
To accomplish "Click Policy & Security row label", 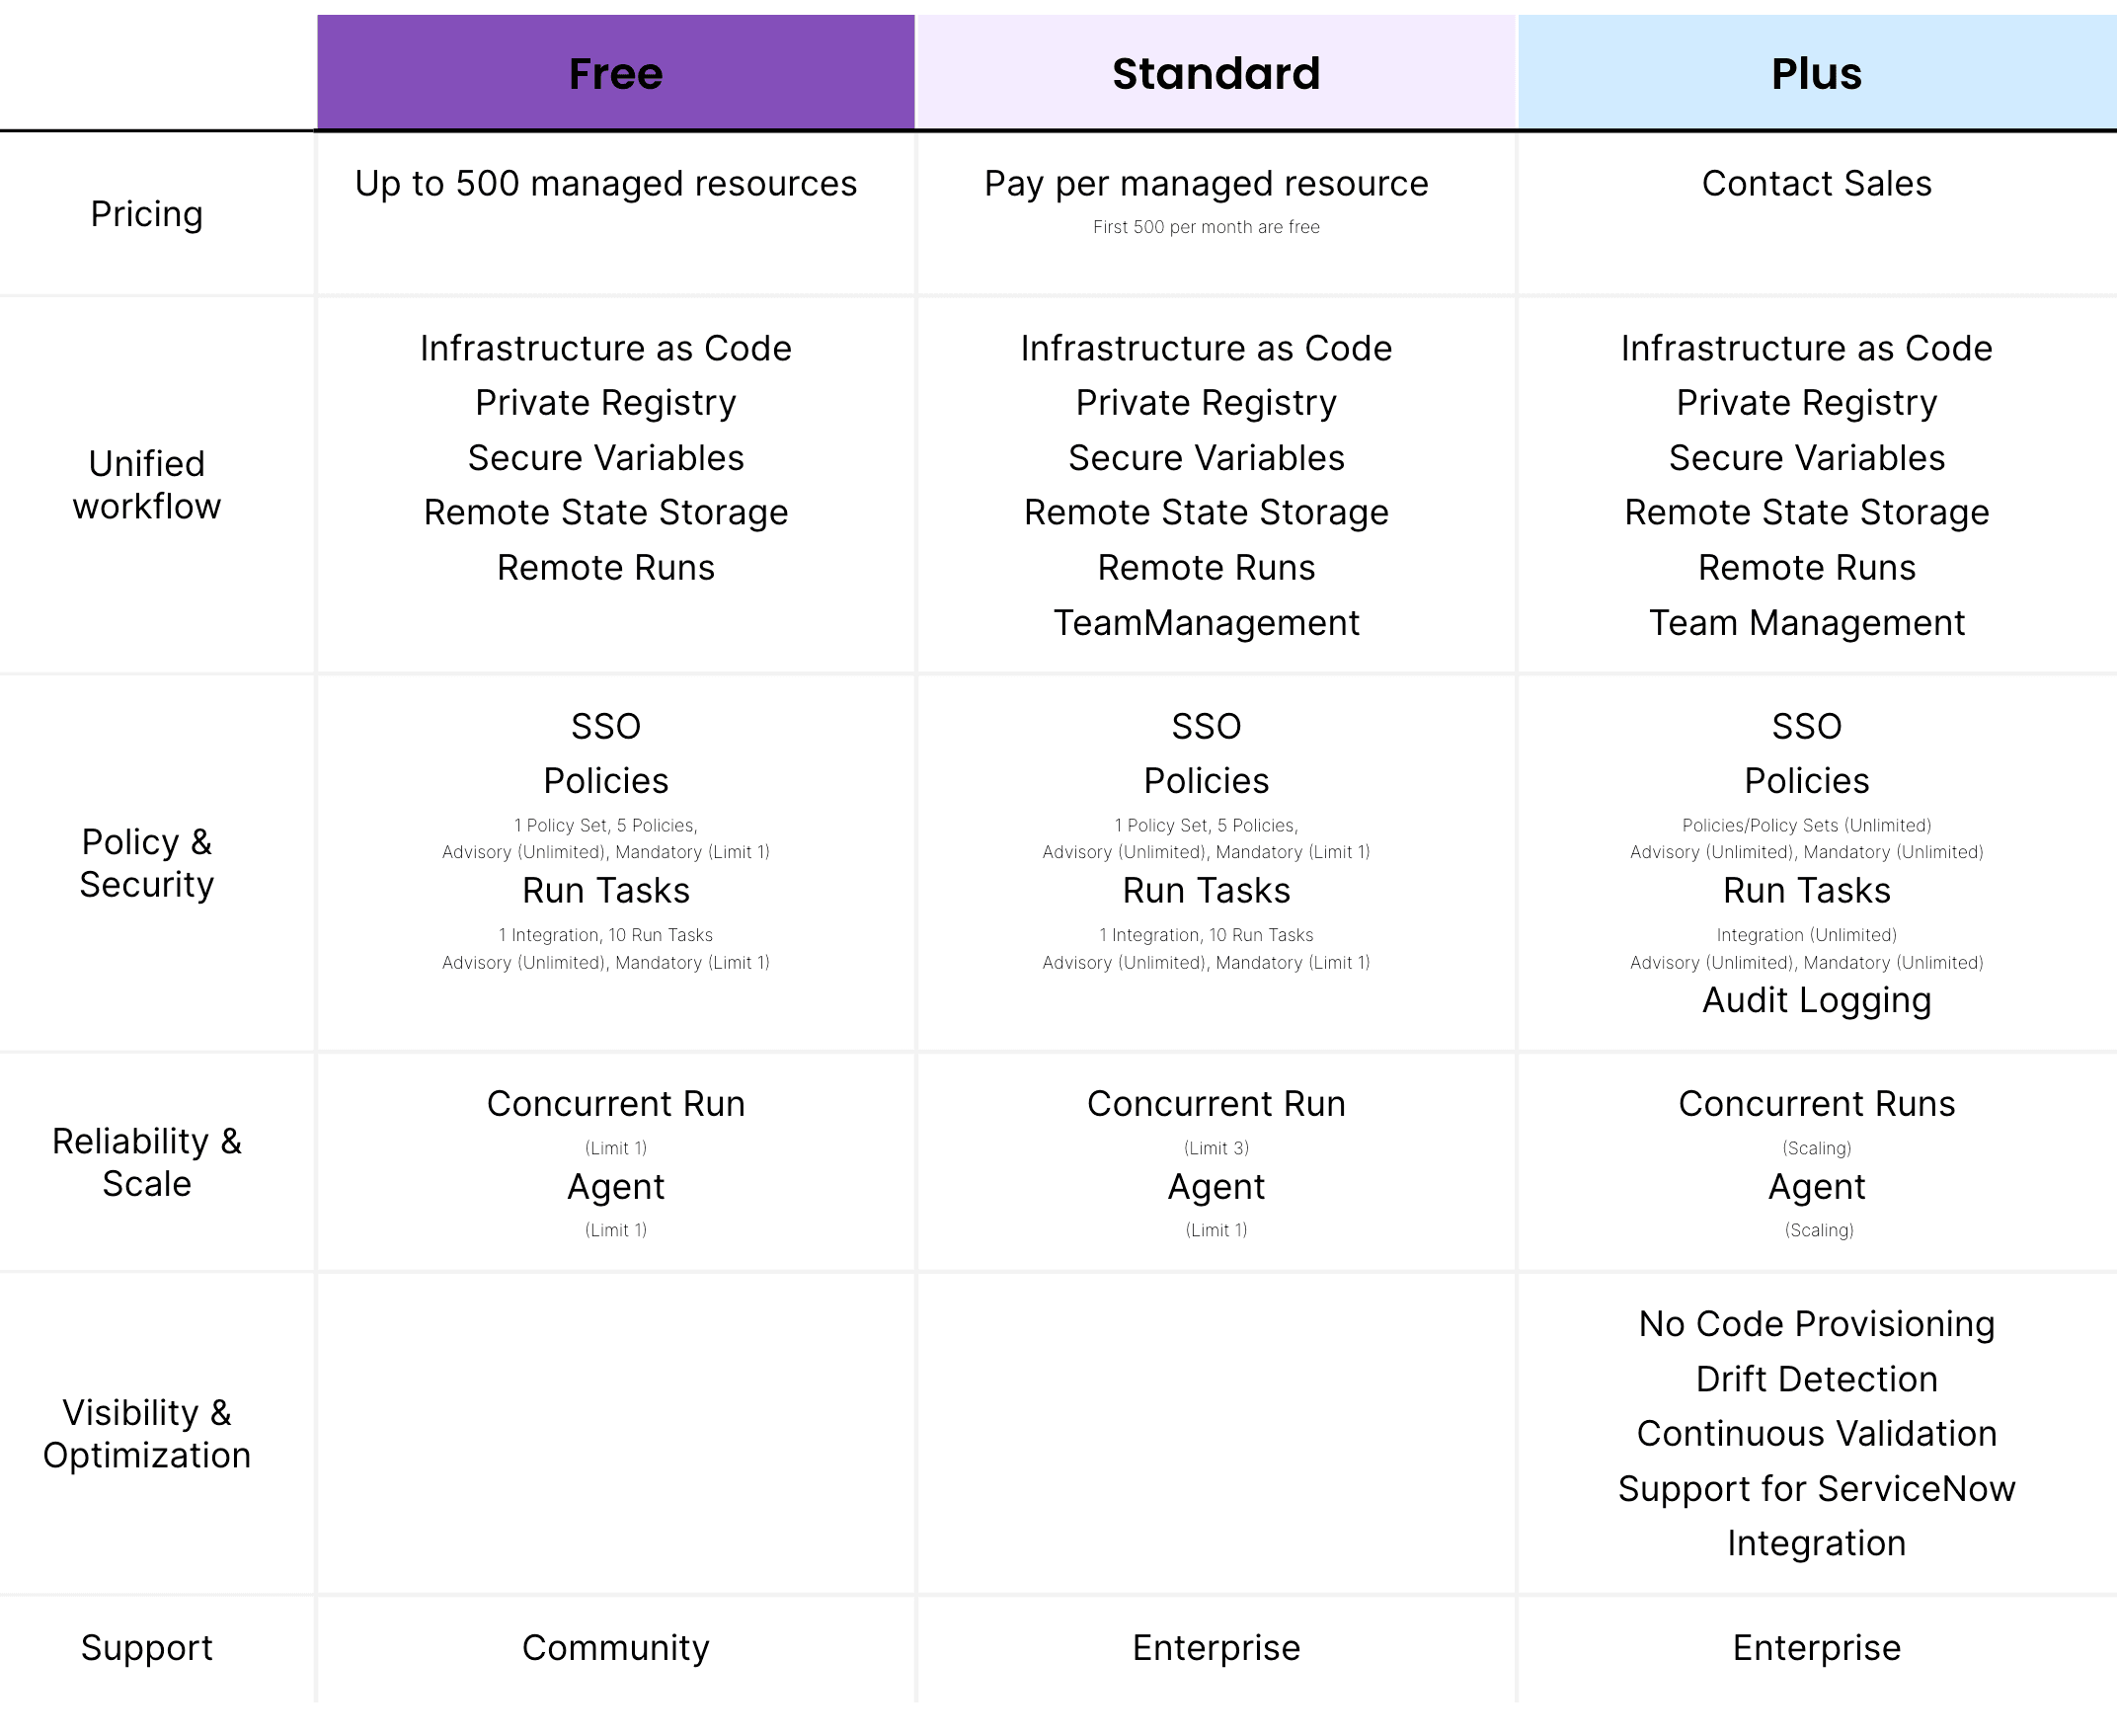I will coord(146,862).
